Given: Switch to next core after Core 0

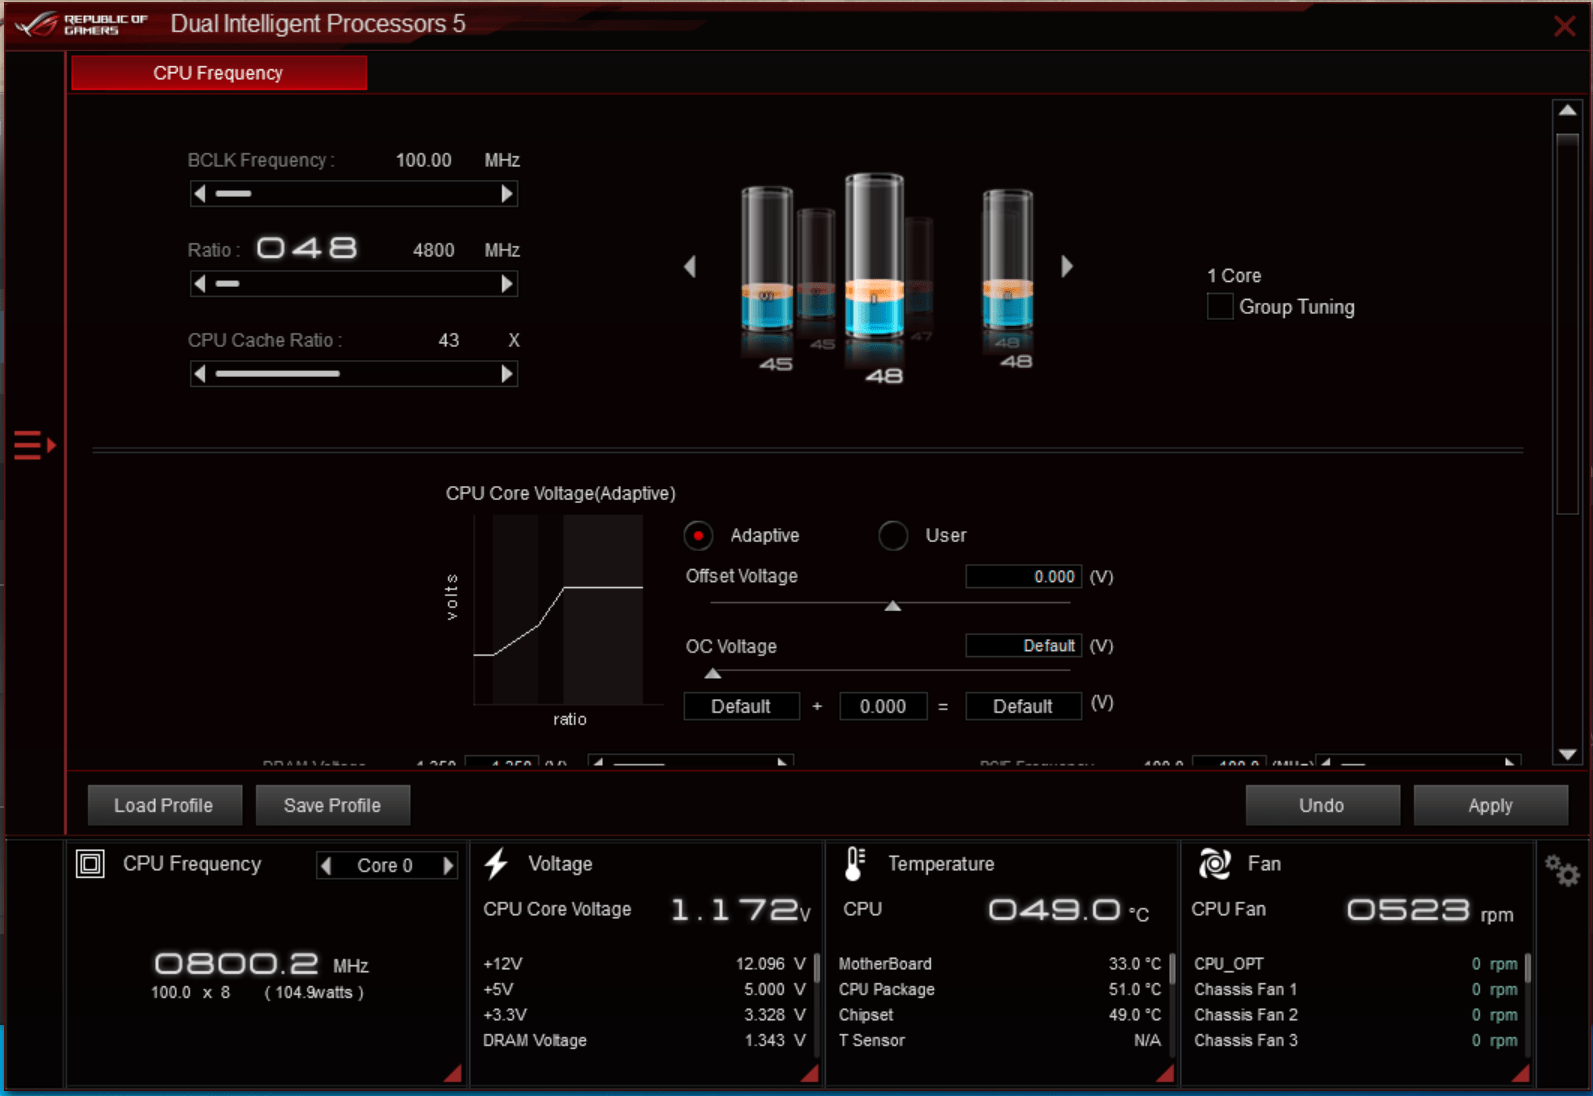Looking at the screenshot, I should tap(448, 866).
